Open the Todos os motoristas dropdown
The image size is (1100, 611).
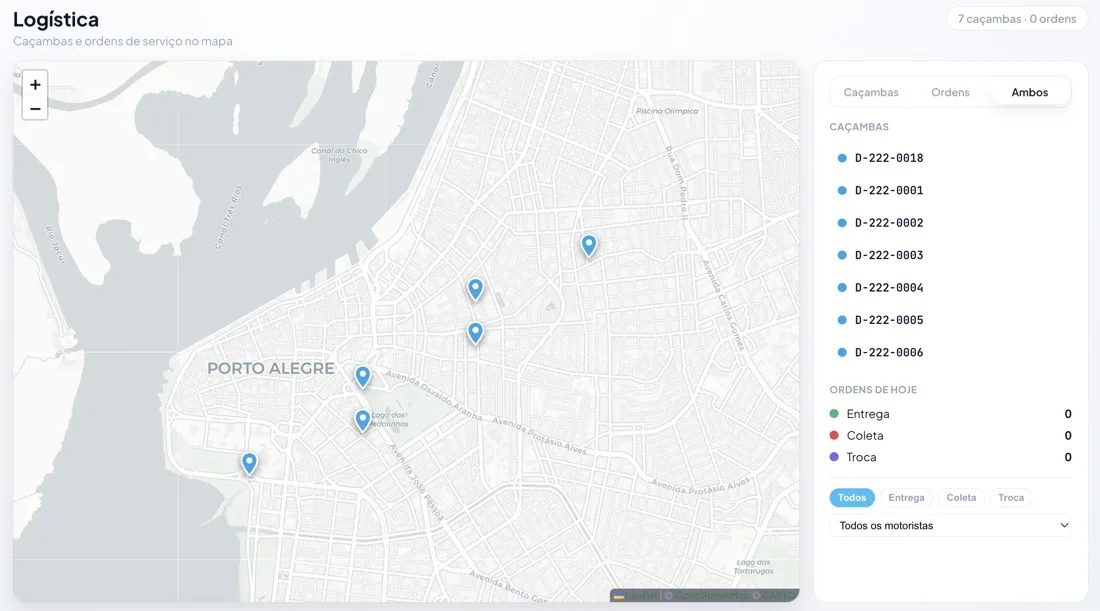tap(950, 525)
